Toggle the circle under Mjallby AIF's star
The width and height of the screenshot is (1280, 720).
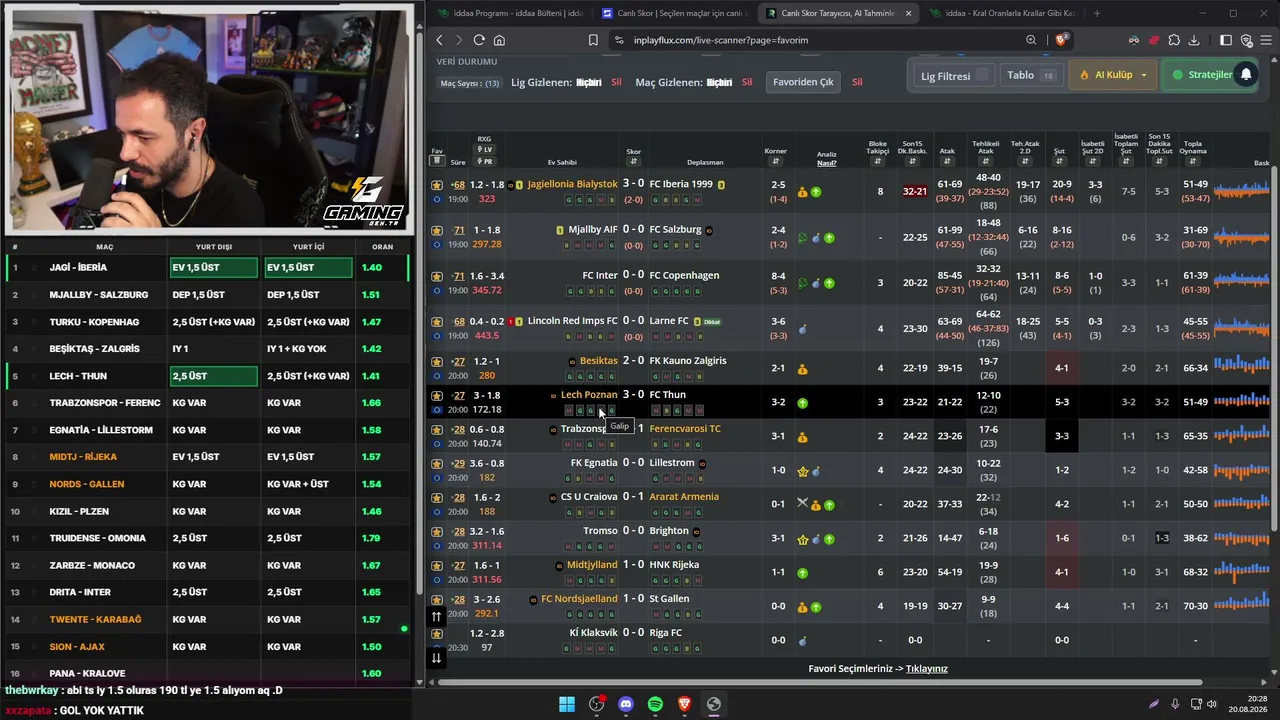pos(437,244)
